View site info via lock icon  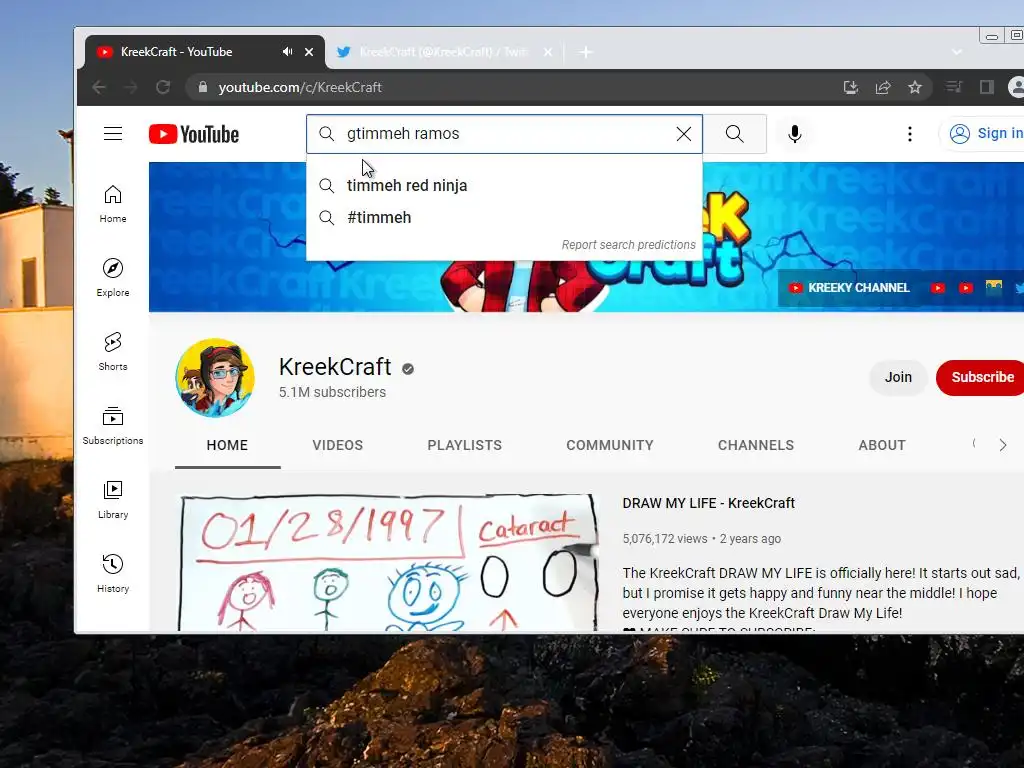[x=202, y=87]
